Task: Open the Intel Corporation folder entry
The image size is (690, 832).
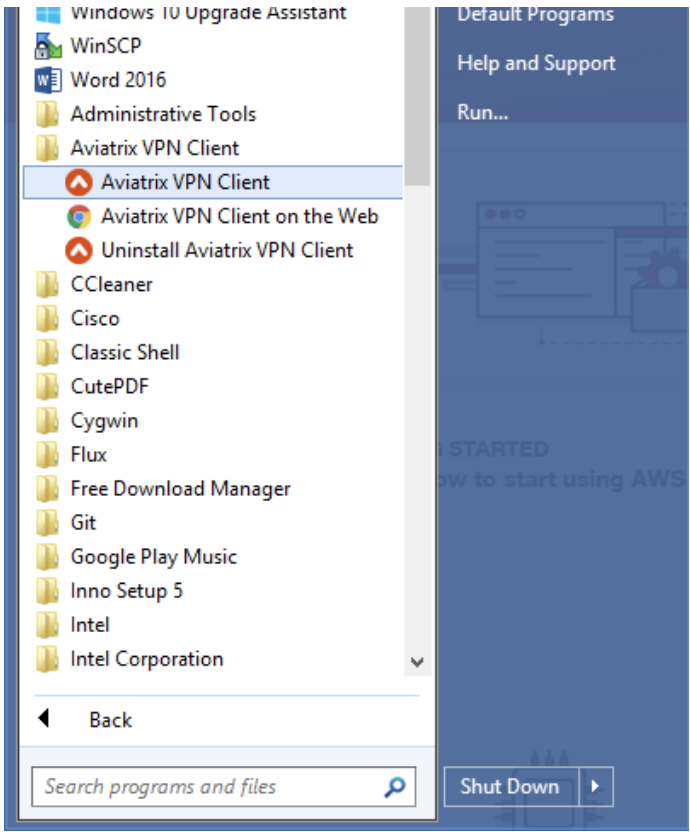Action: (147, 659)
